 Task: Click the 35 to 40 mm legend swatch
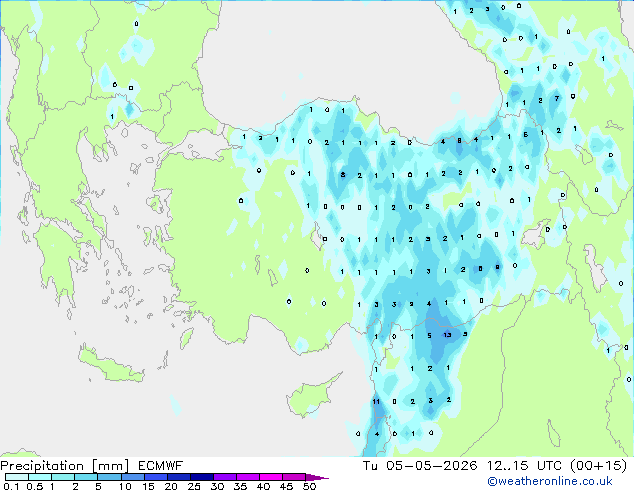(247, 477)
